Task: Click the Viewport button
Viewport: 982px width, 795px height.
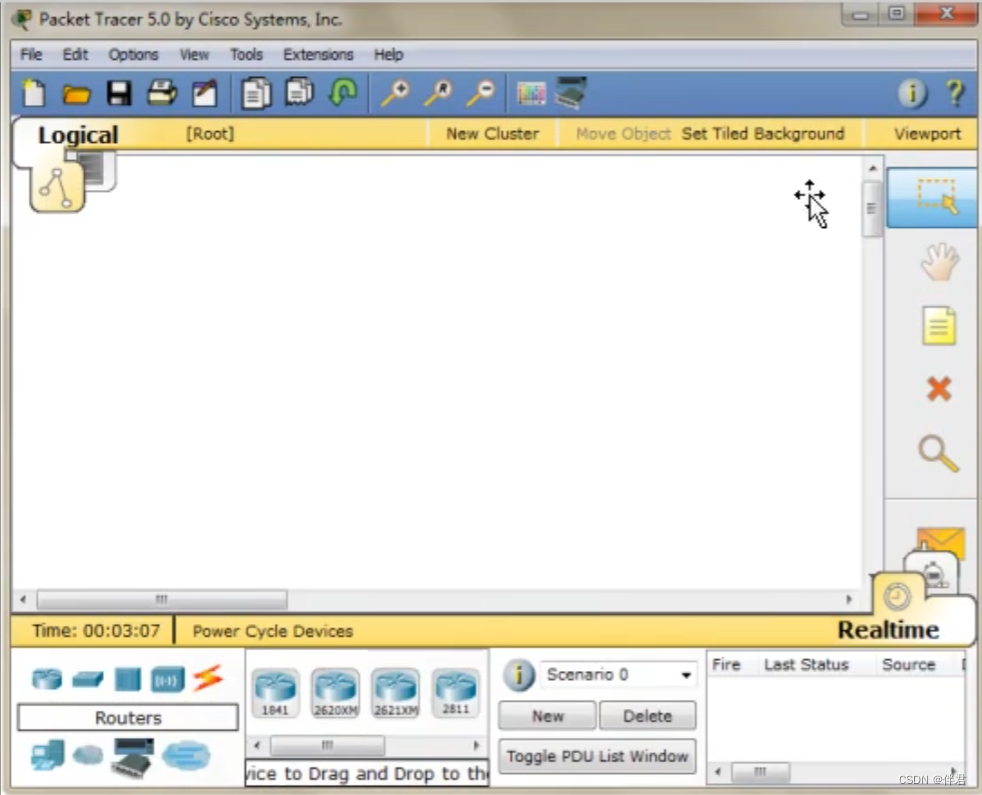Action: tap(927, 133)
